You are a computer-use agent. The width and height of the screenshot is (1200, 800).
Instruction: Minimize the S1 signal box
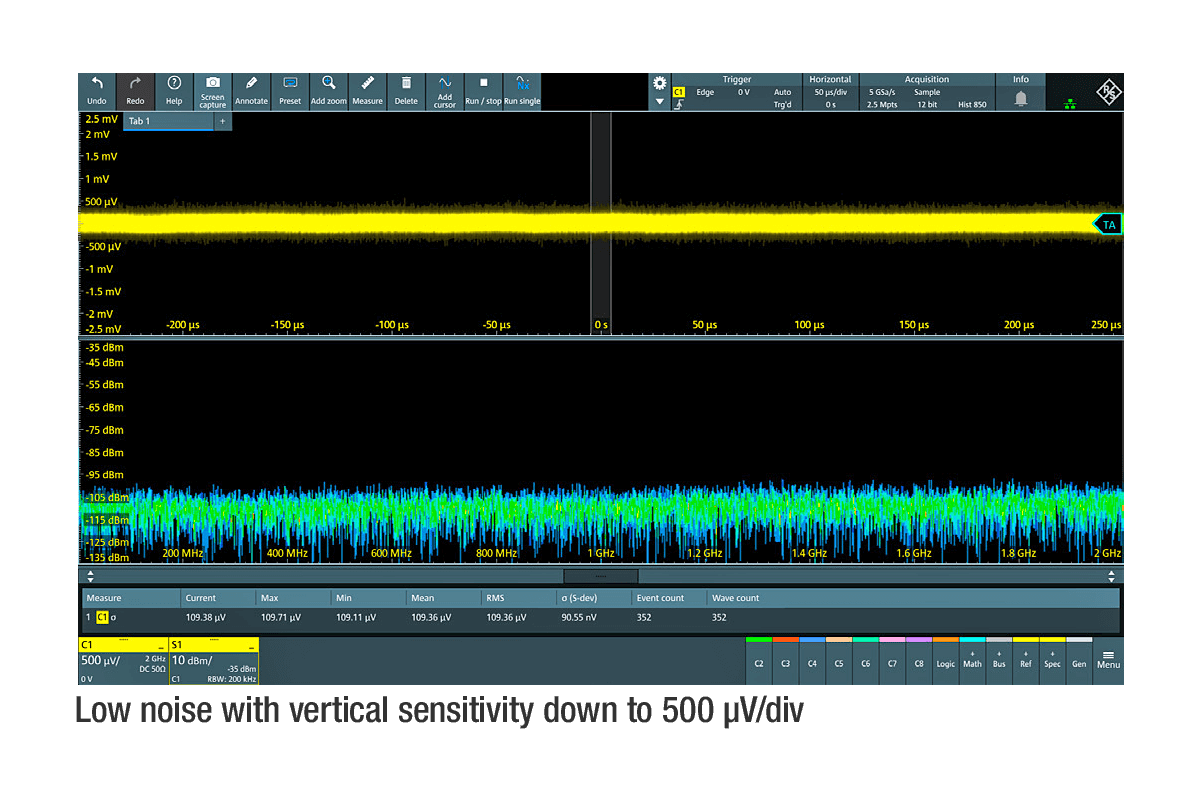tap(251, 646)
